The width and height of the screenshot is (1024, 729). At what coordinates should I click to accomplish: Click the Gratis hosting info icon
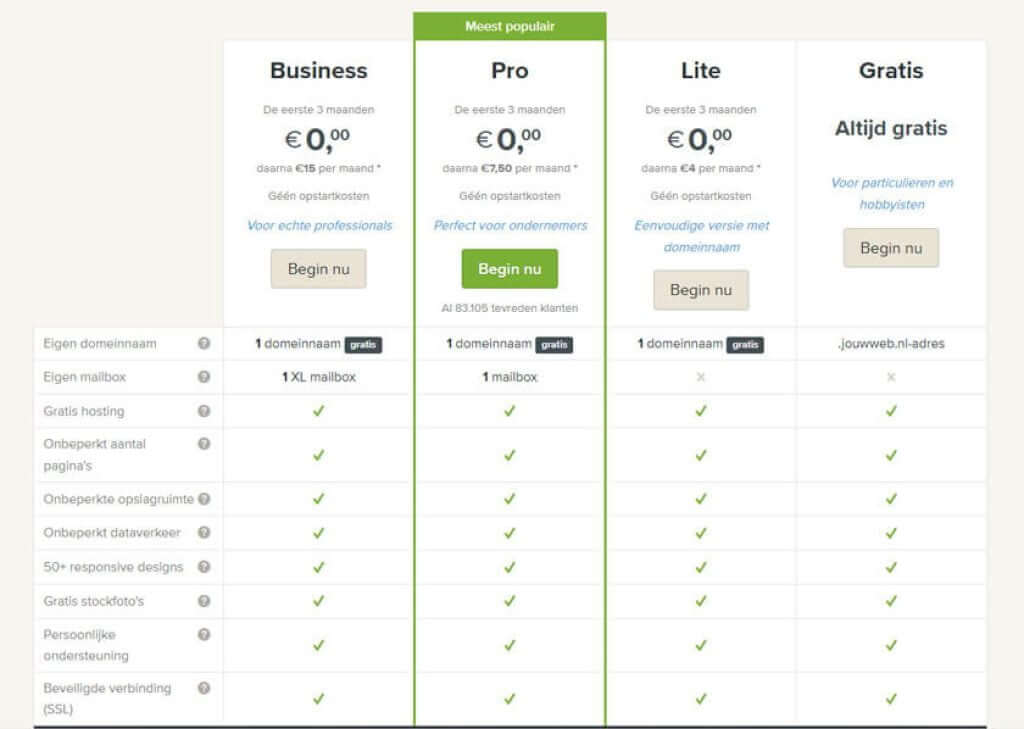pos(204,411)
